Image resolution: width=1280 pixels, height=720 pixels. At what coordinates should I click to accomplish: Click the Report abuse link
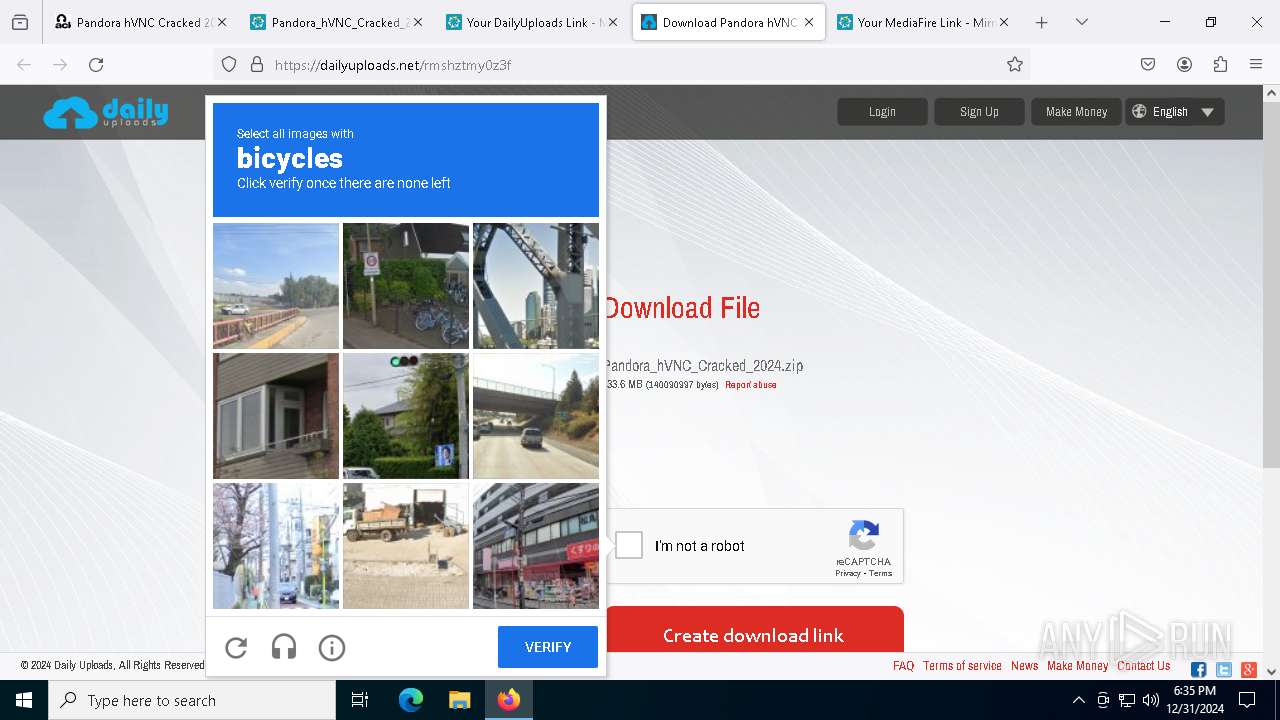750,385
